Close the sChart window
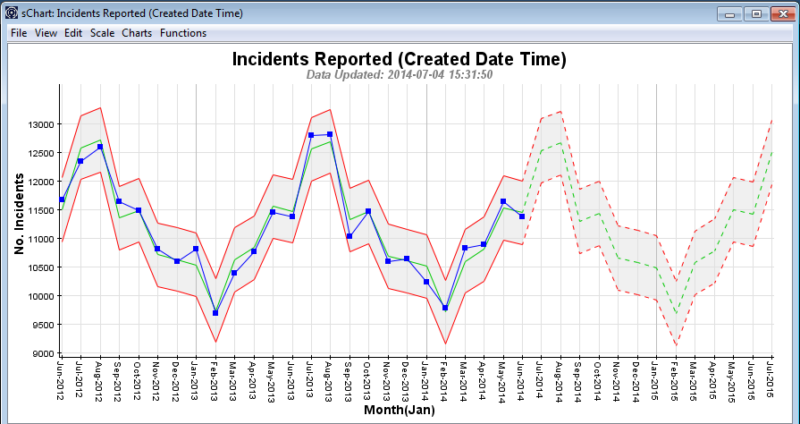The height and width of the screenshot is (424, 800). 782,13
